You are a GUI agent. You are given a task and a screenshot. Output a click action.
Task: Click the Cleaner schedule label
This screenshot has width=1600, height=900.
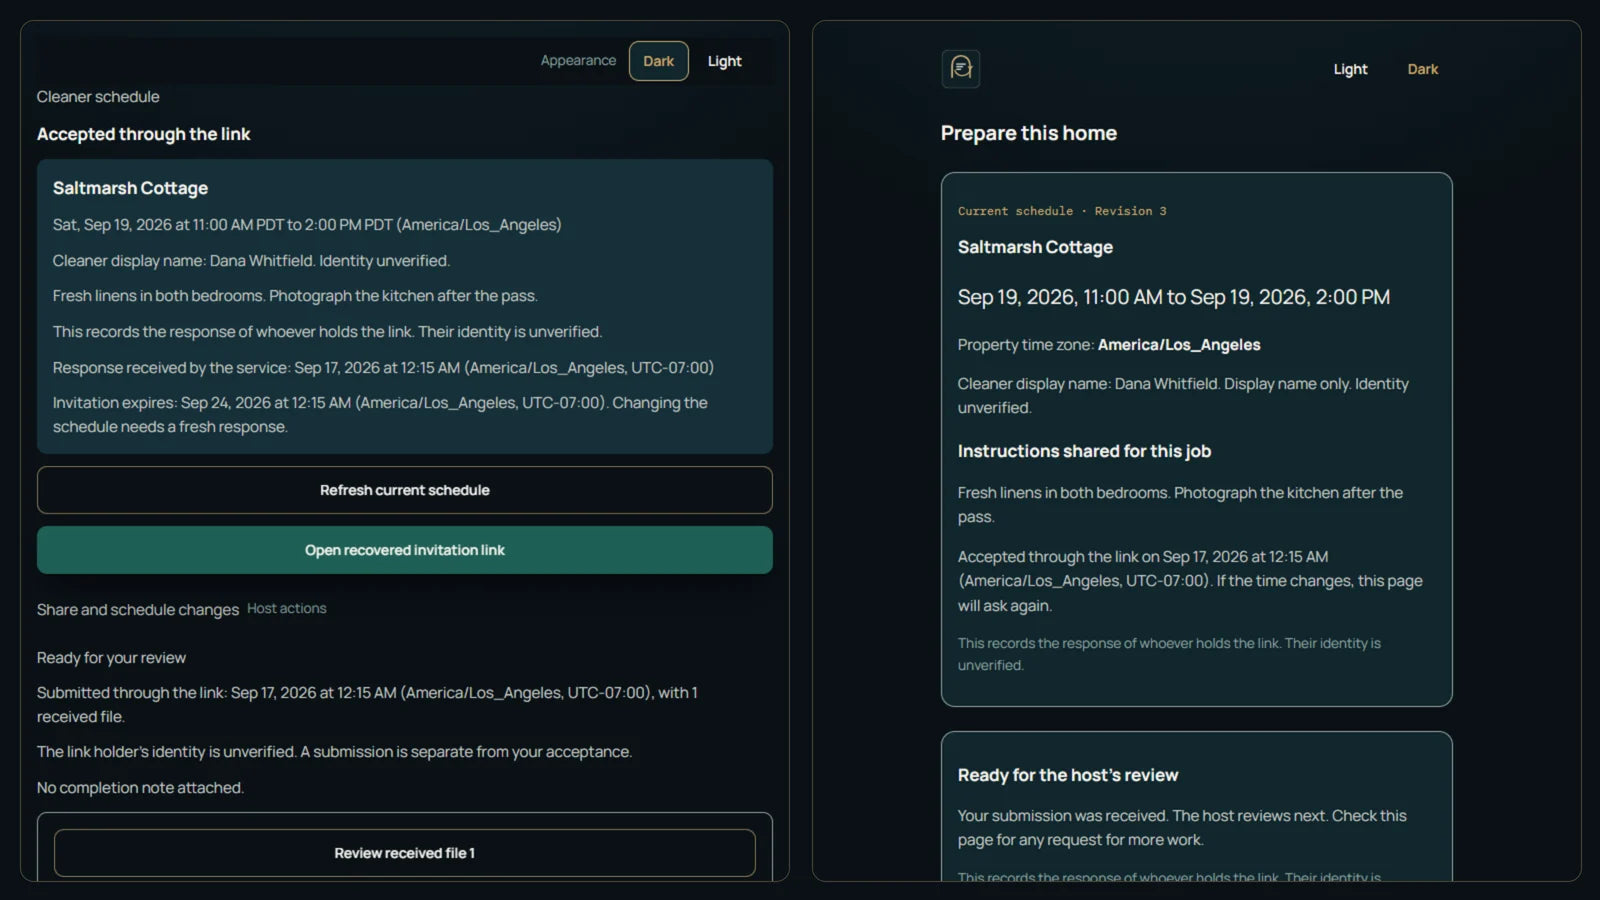98,97
